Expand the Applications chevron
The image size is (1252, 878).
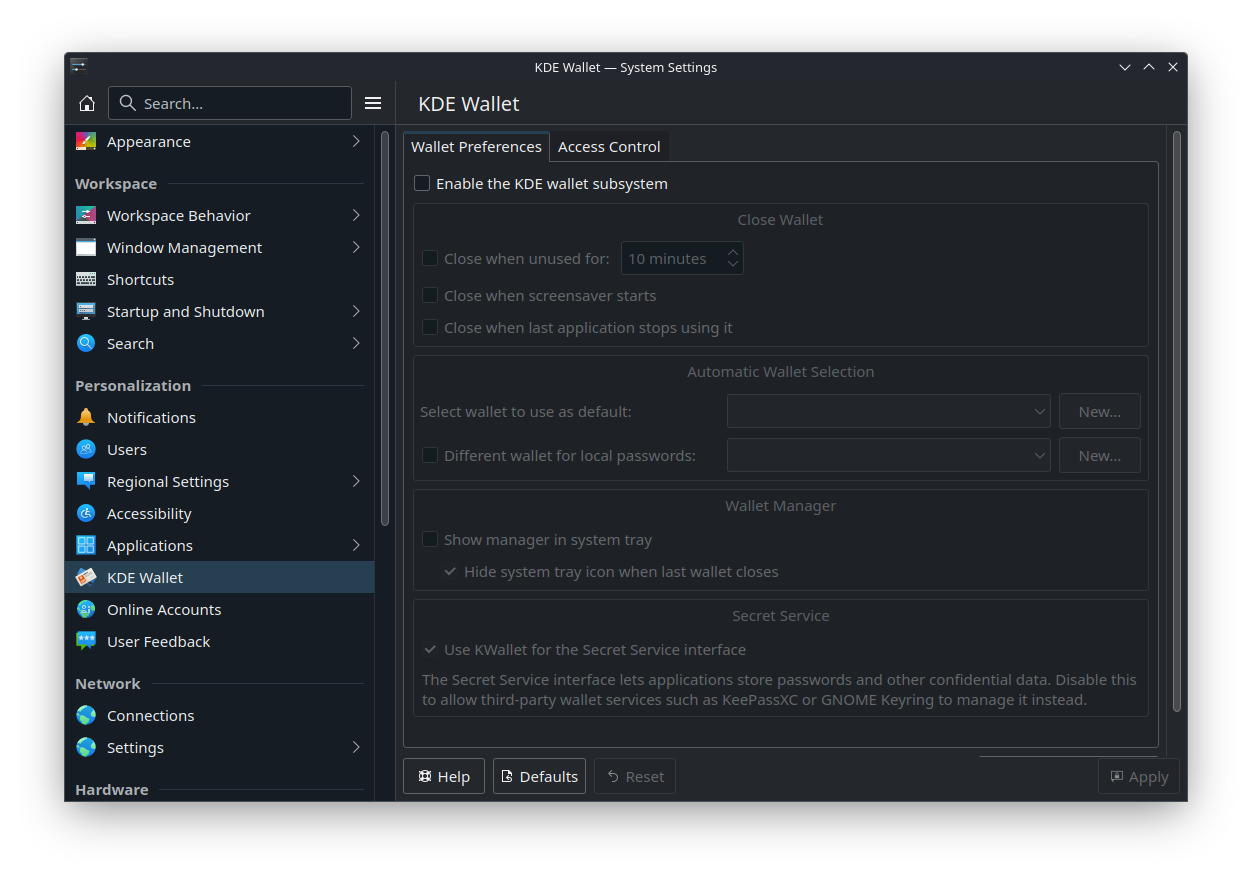click(356, 546)
